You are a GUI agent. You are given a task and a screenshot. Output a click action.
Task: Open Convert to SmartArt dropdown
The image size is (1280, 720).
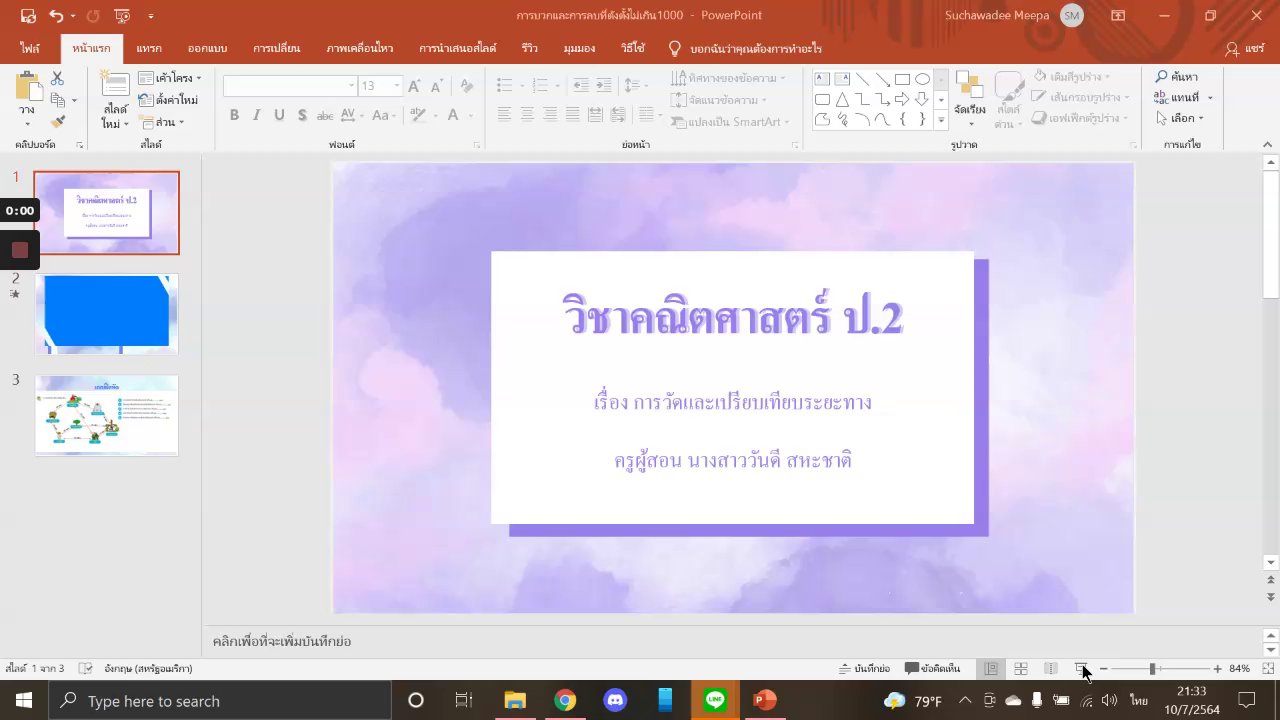(730, 122)
